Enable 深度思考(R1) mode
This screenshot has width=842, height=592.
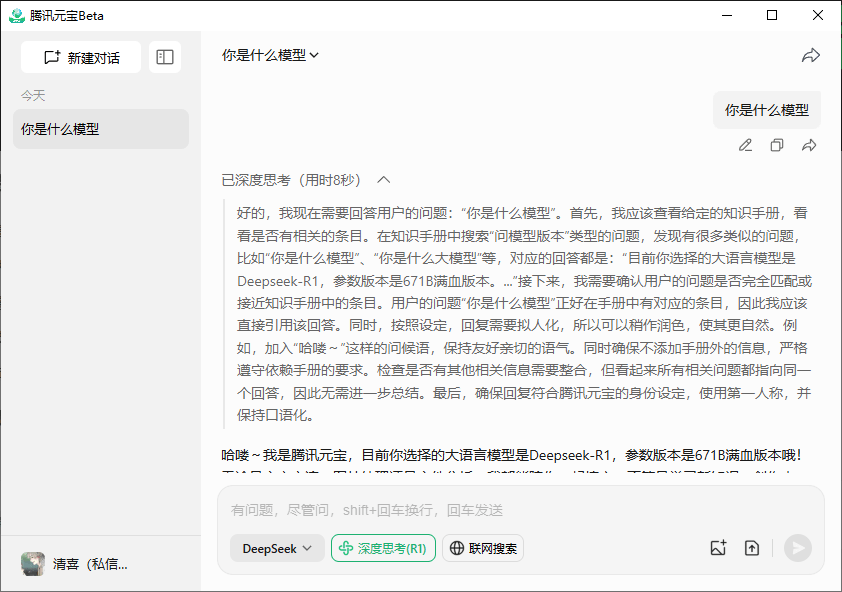[x=383, y=548]
